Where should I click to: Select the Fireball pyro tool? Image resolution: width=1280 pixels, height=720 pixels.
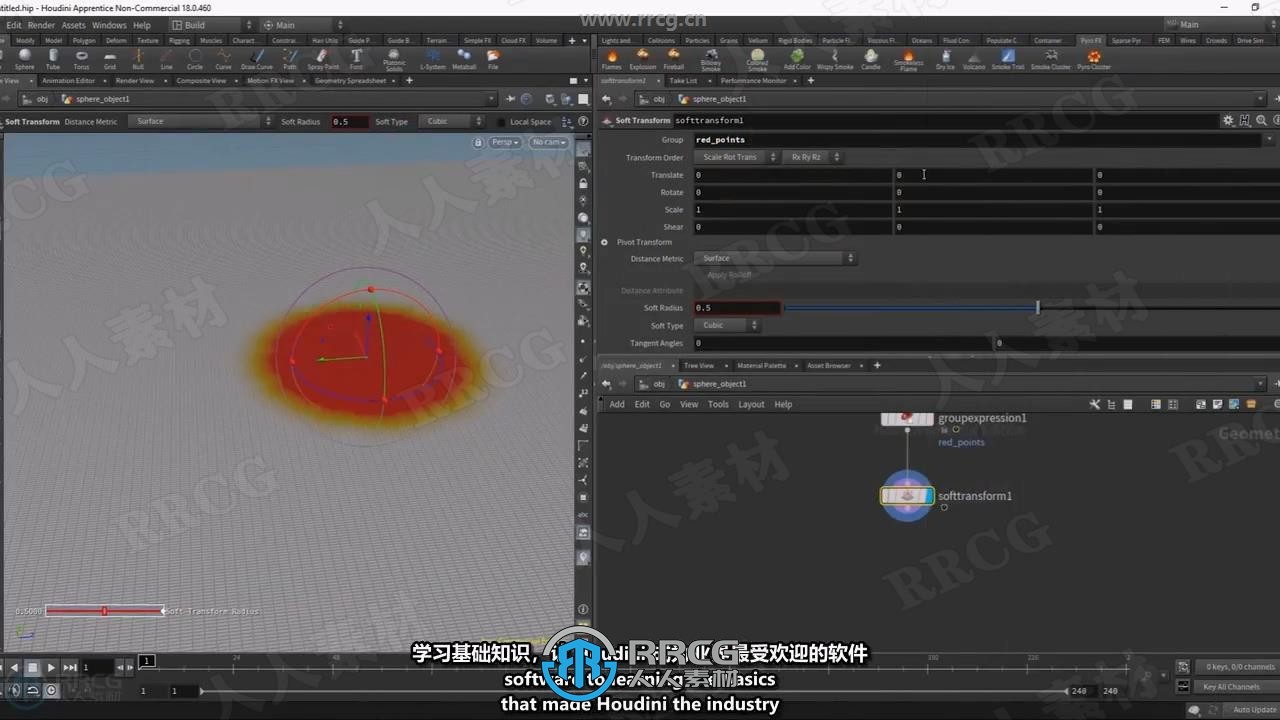(674, 59)
